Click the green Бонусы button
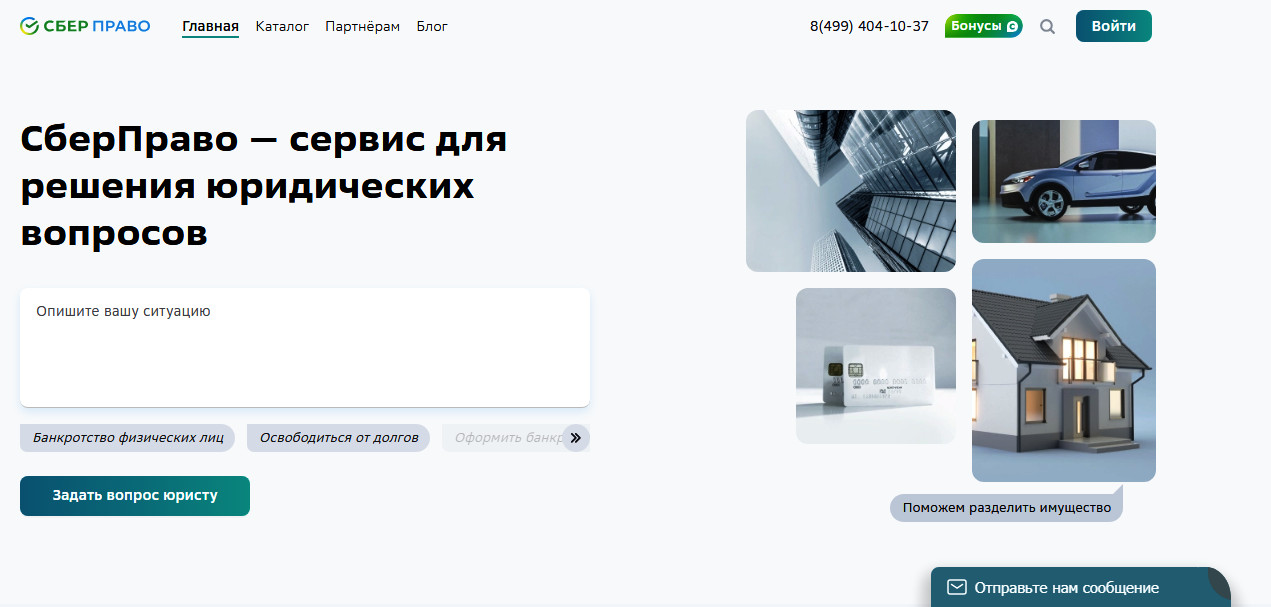The height and width of the screenshot is (607, 1271). (x=984, y=26)
